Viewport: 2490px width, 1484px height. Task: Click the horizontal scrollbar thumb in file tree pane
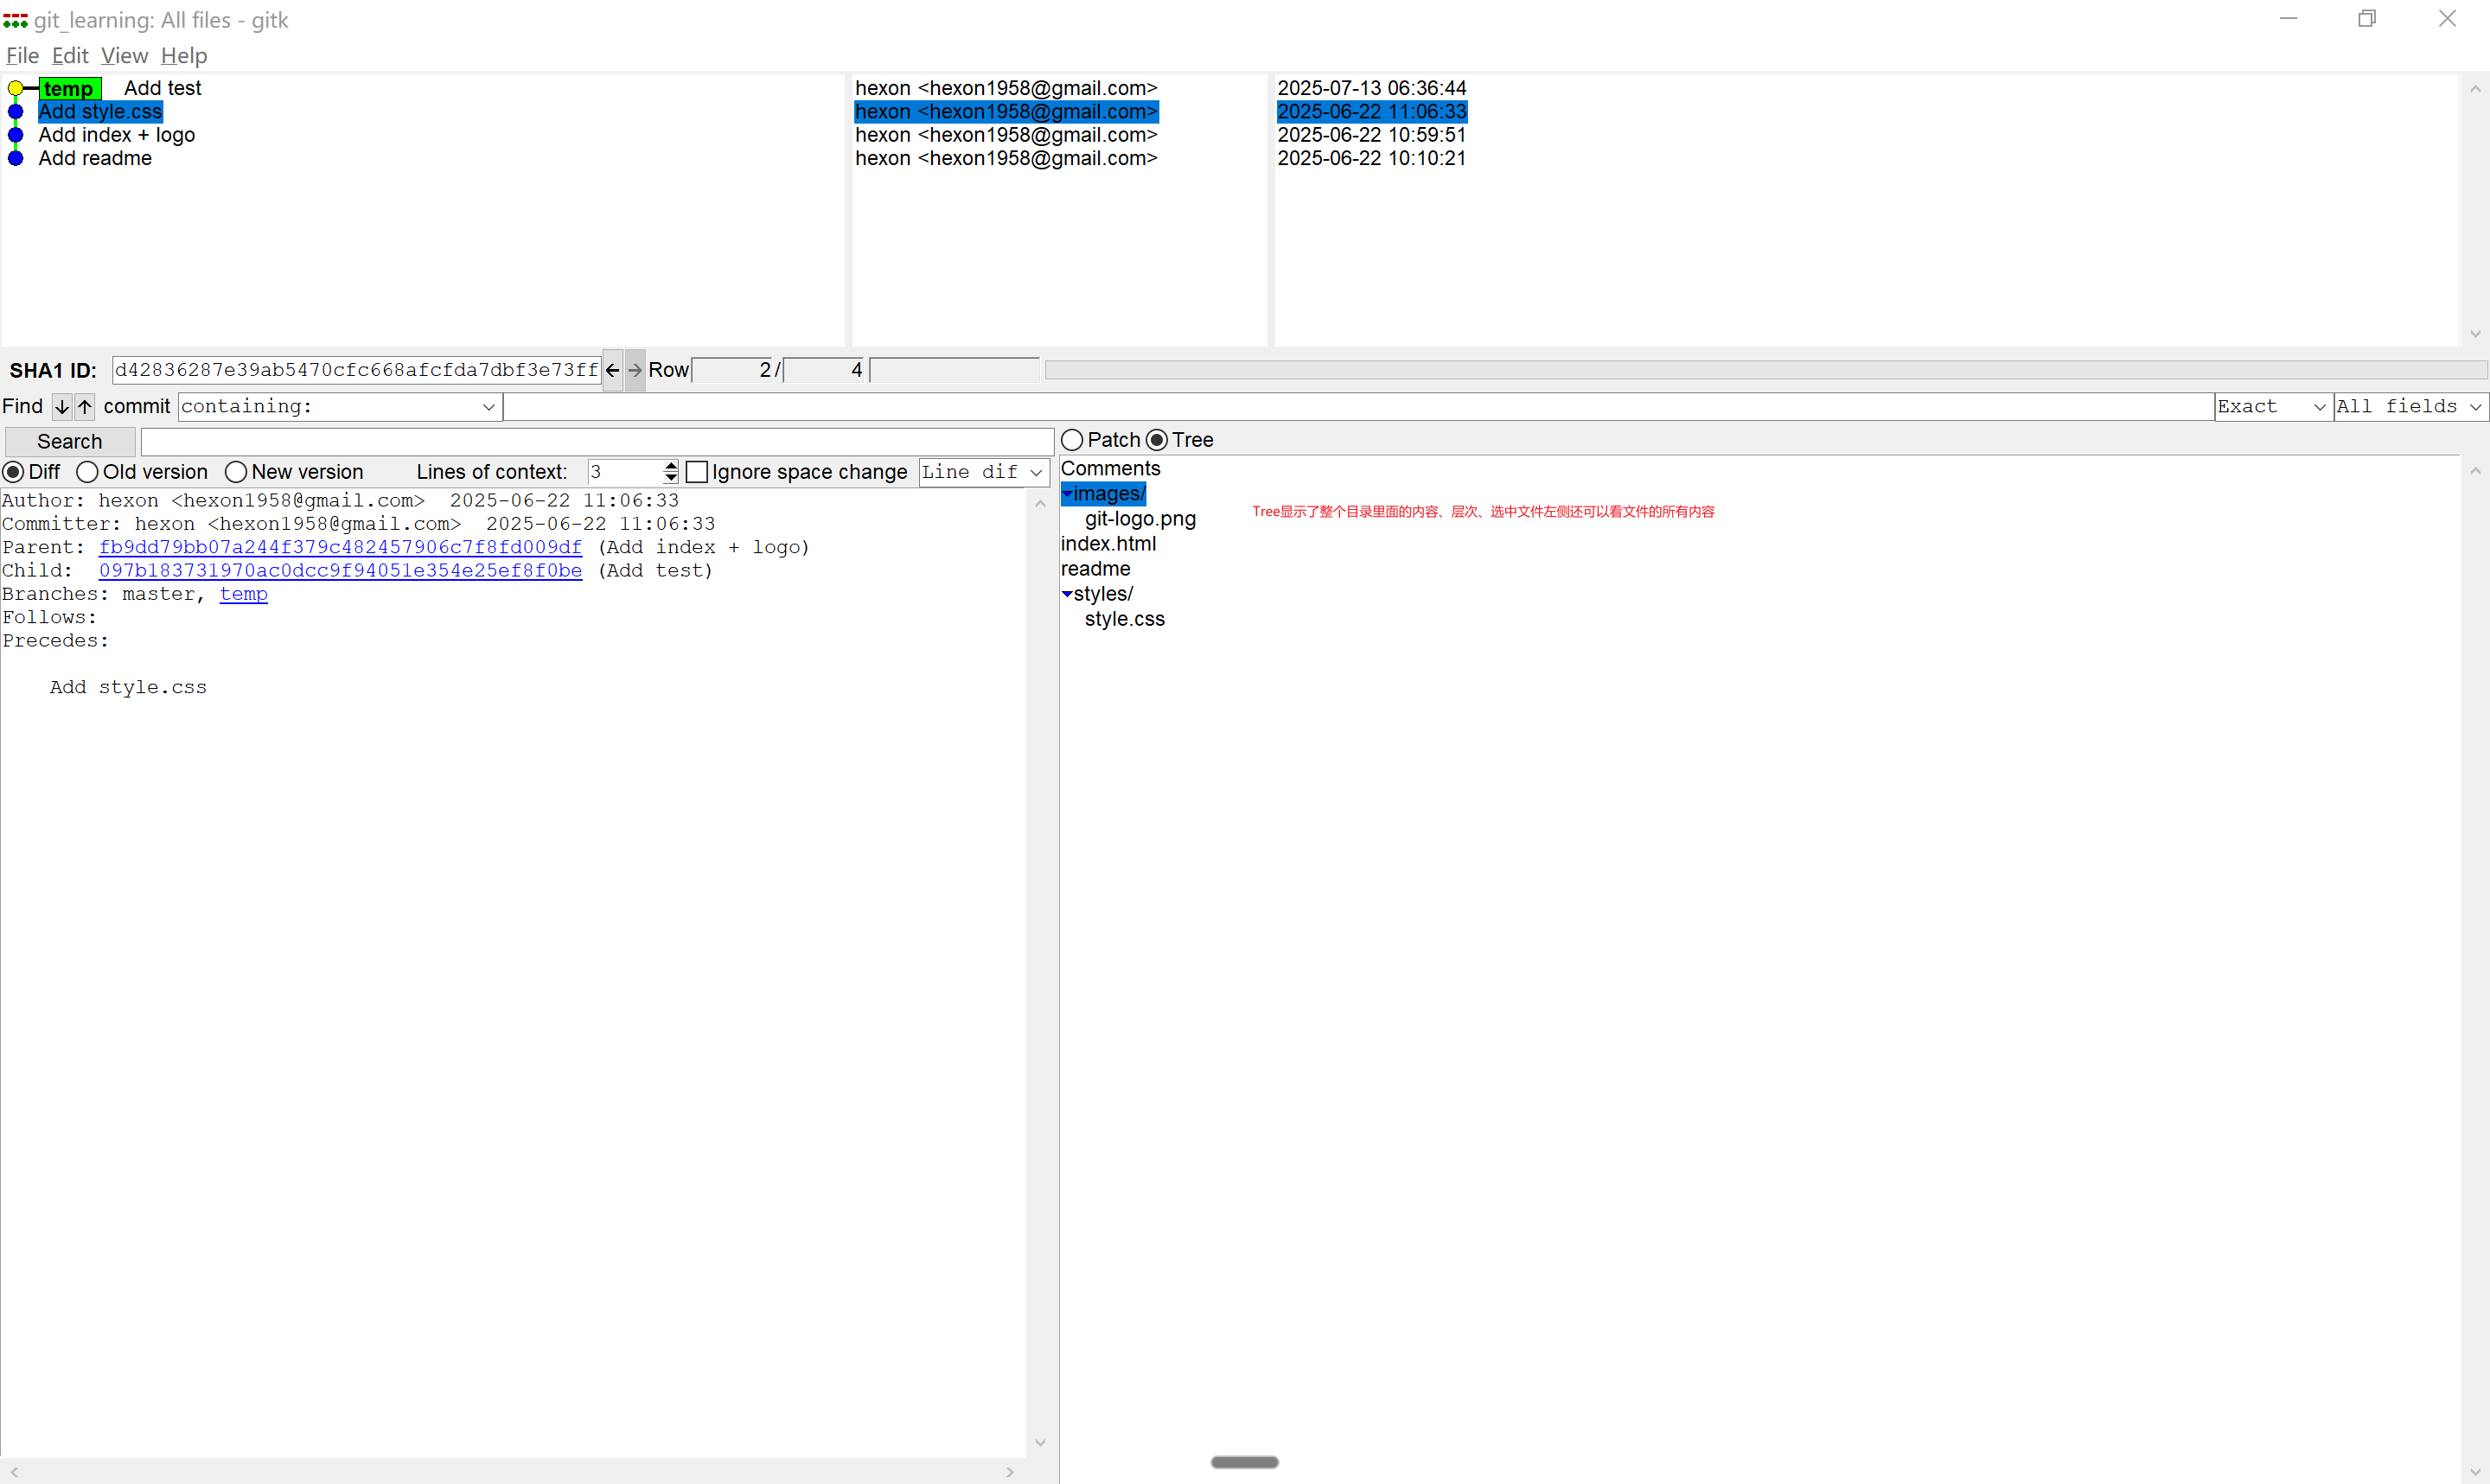pos(1244,1462)
